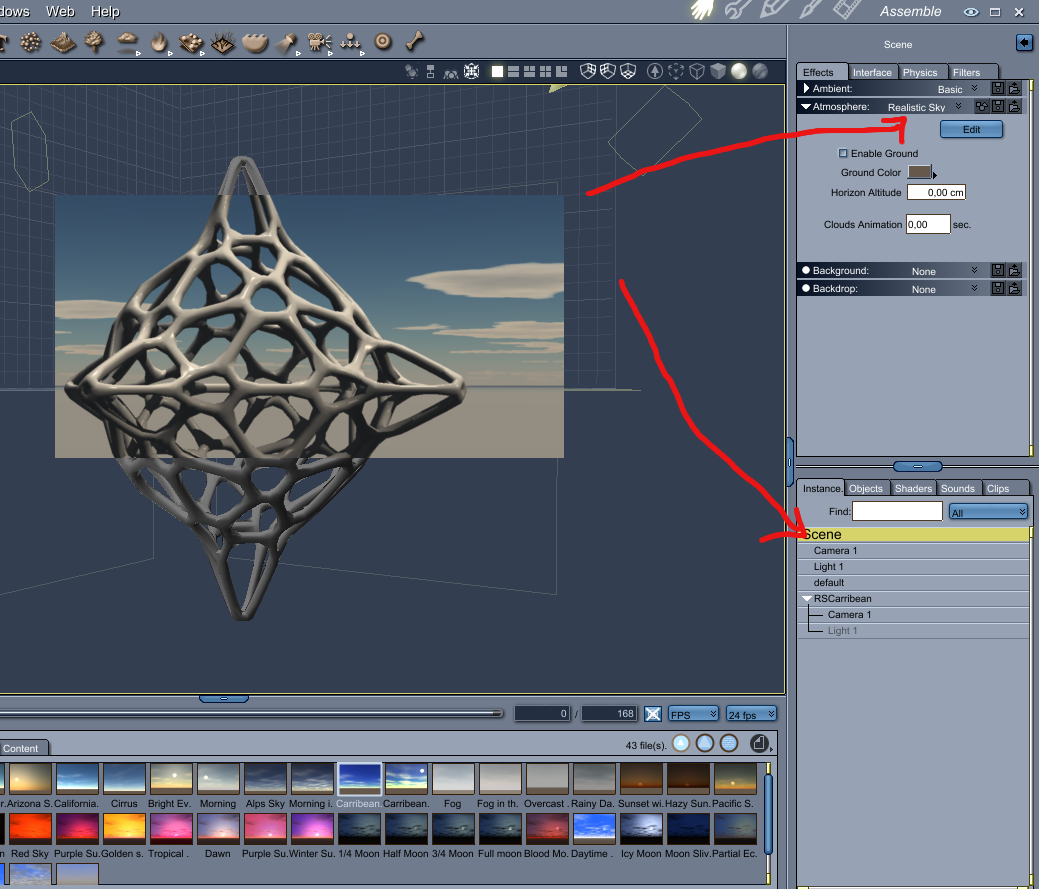The width and height of the screenshot is (1039, 889).
Task: Click the Find search field
Action: pyautogui.click(x=897, y=511)
